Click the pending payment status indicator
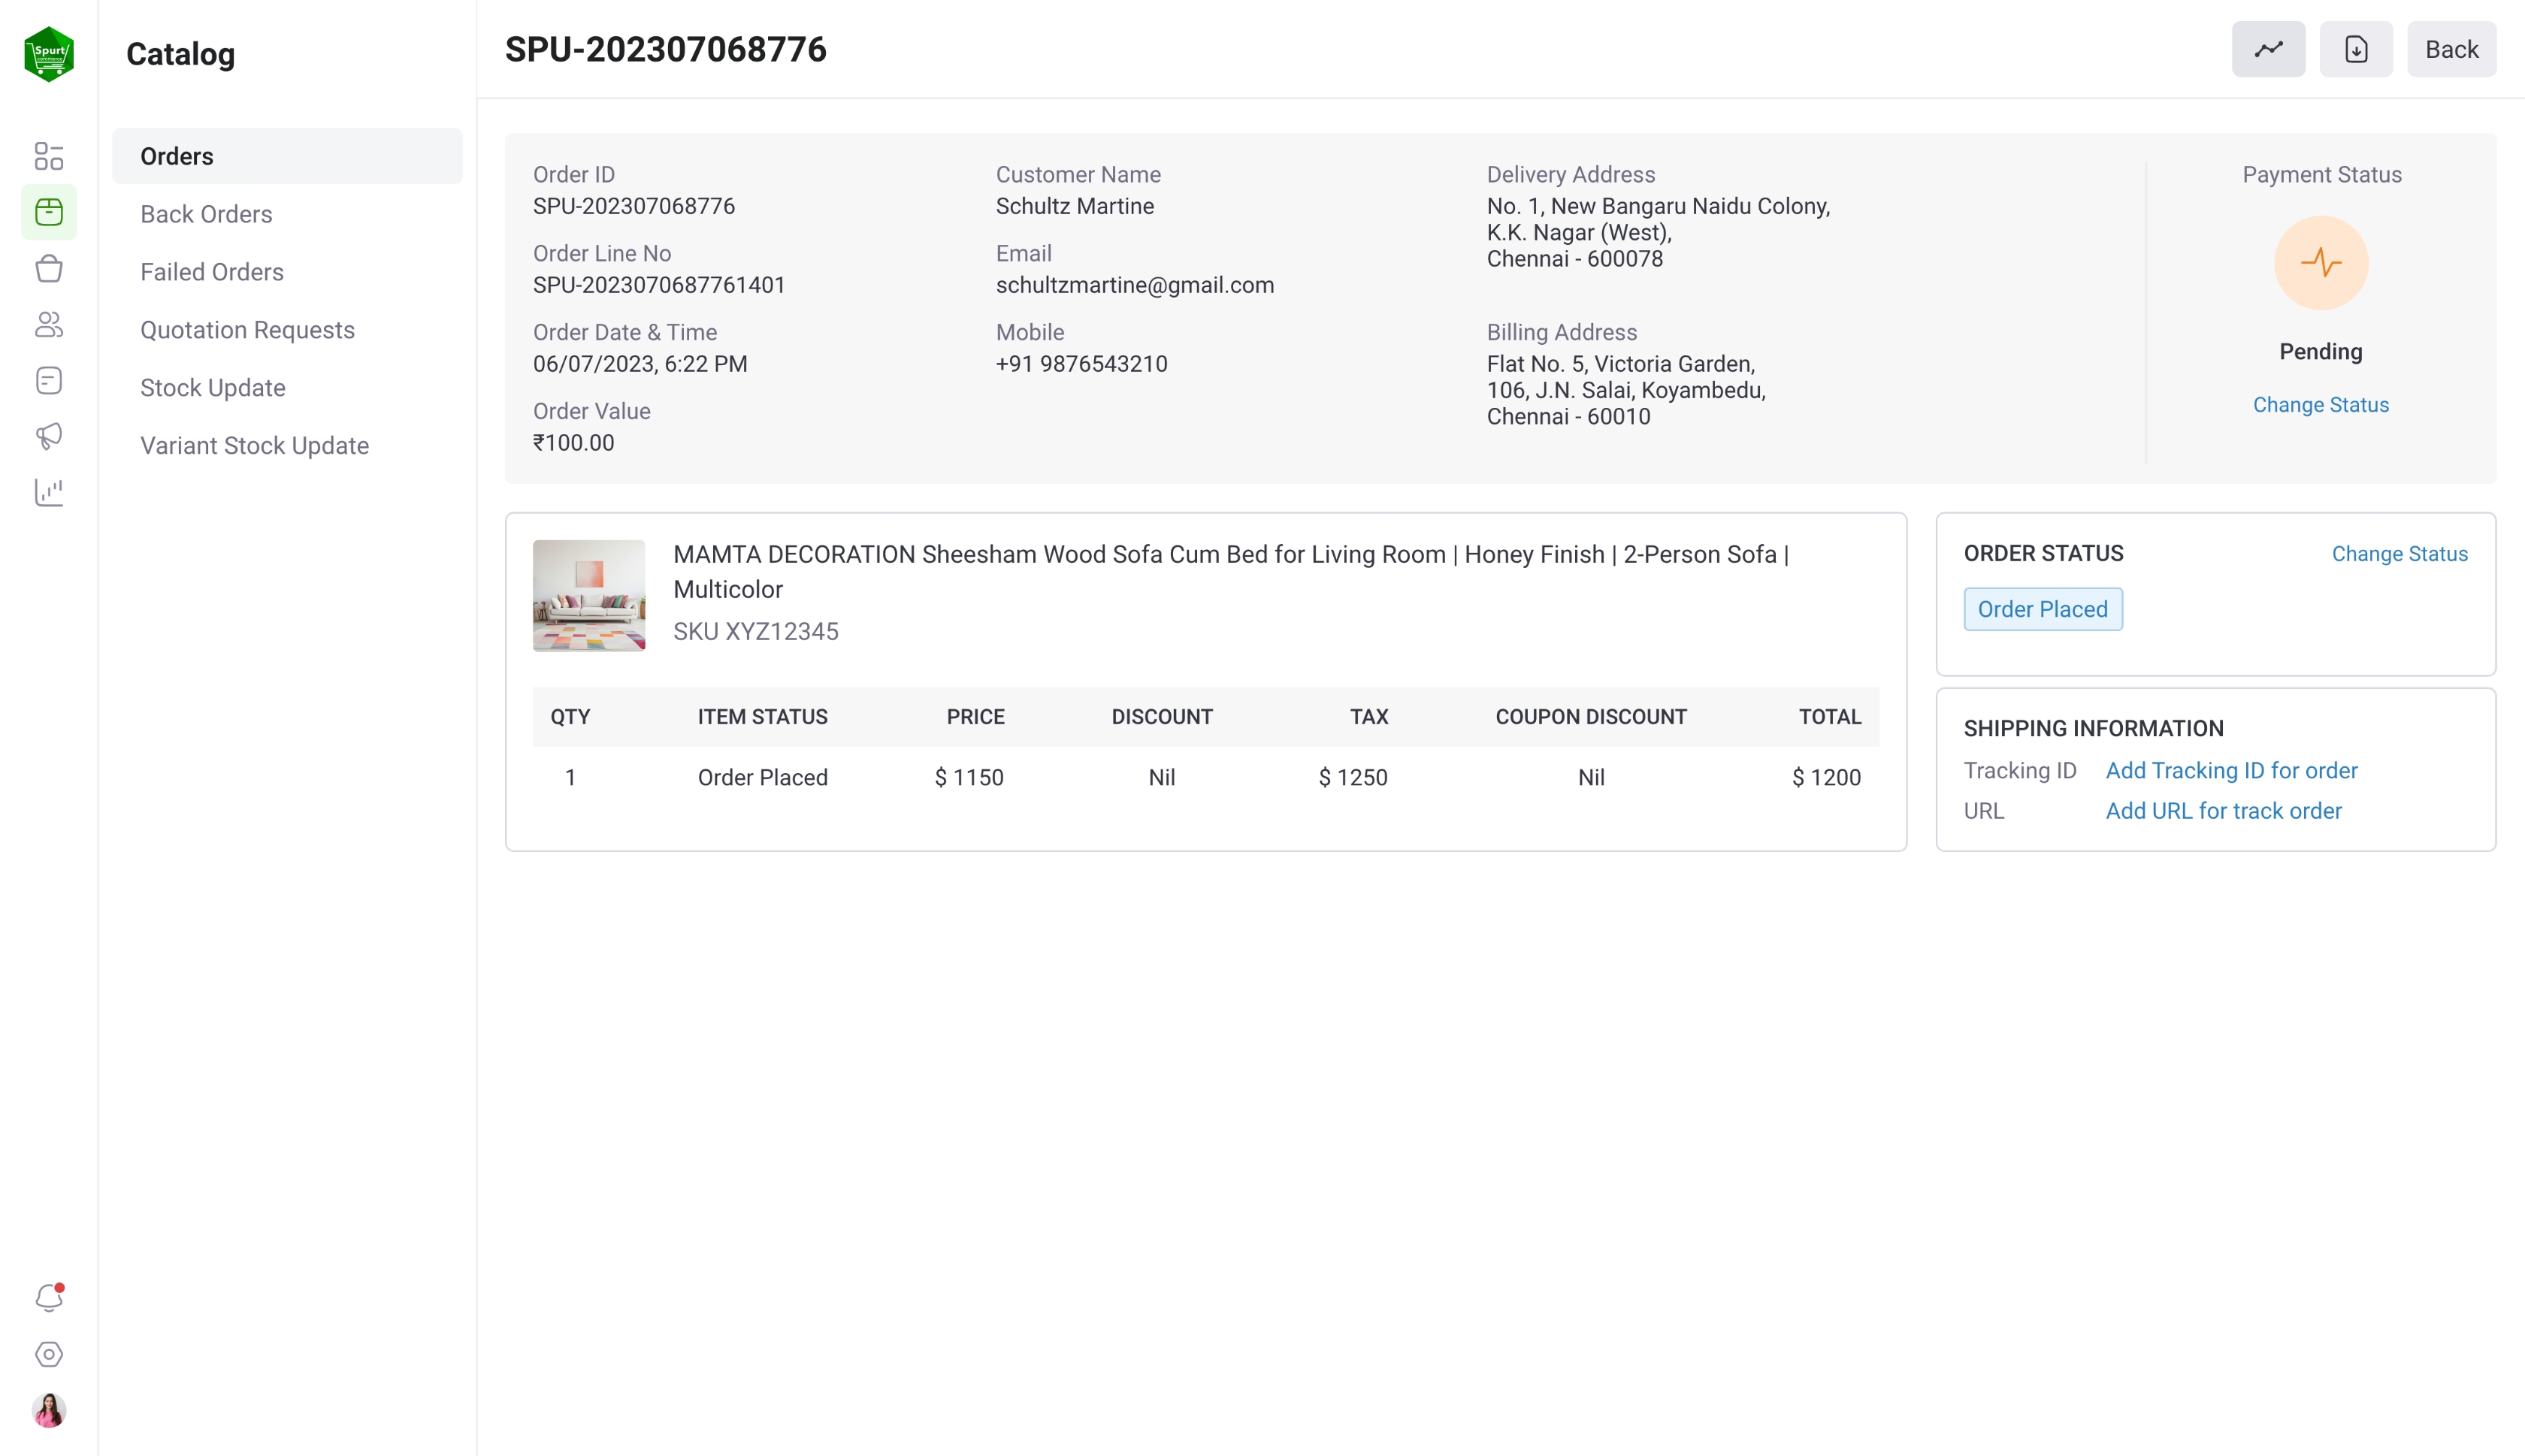2525x1456 pixels. point(2322,264)
